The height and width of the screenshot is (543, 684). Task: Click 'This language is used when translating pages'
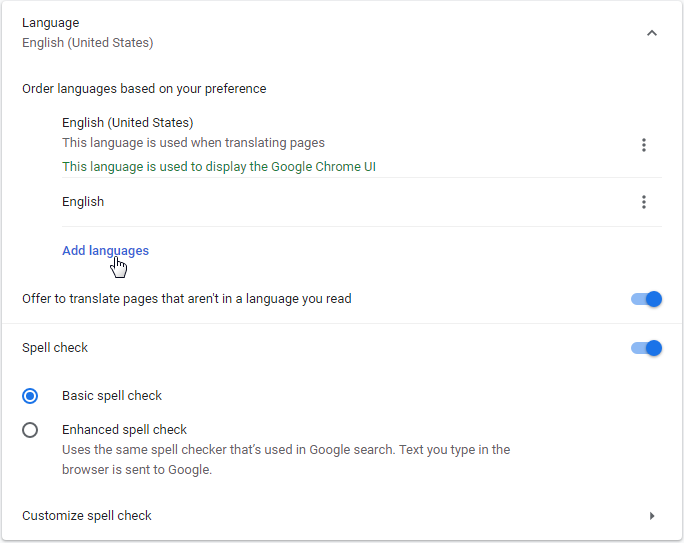pyautogui.click(x=193, y=143)
